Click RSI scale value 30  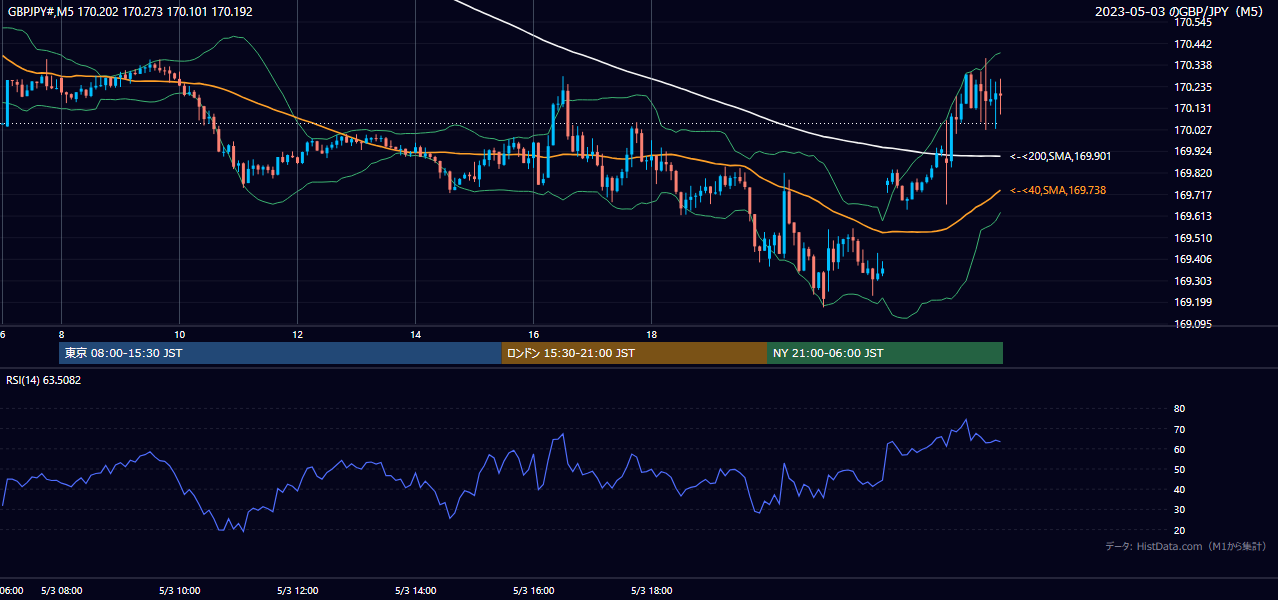click(1180, 510)
